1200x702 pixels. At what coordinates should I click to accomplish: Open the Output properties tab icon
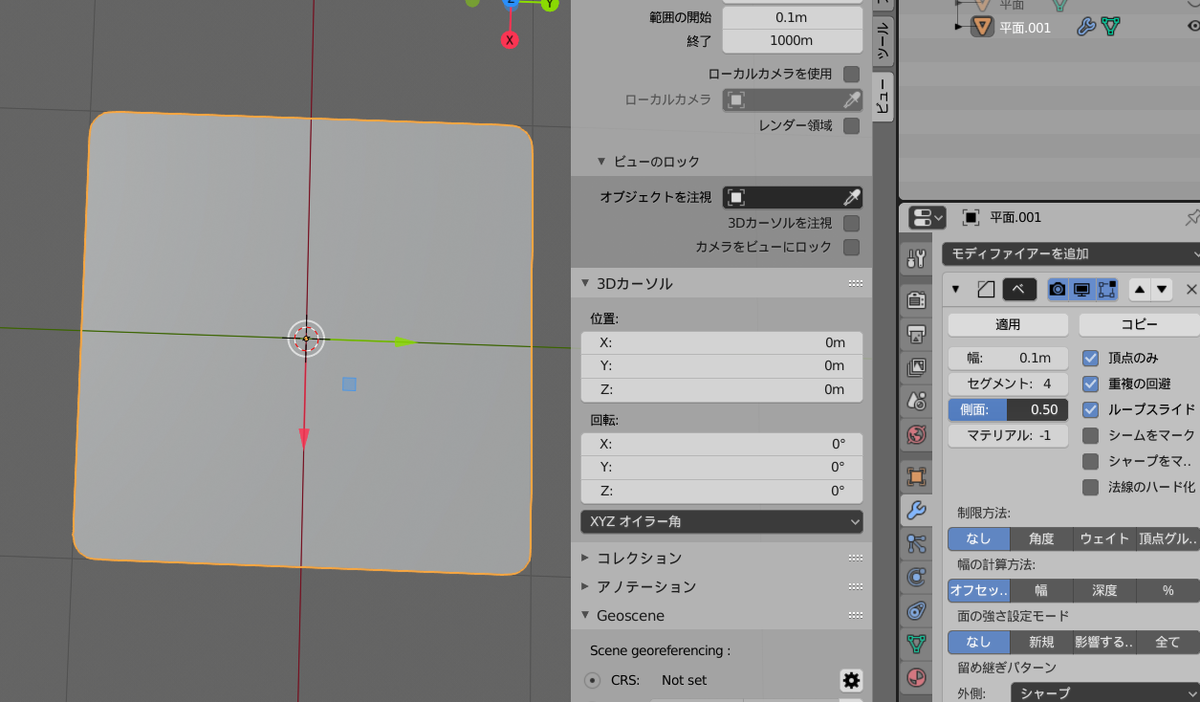916,333
